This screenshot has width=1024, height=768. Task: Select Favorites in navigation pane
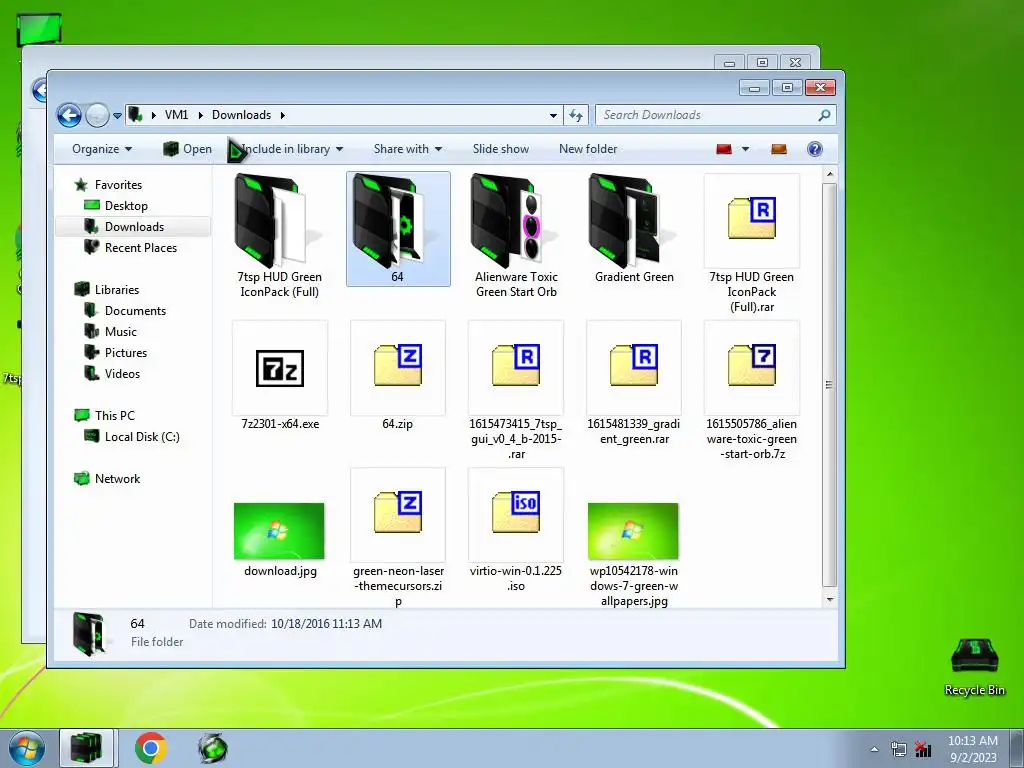[118, 185]
